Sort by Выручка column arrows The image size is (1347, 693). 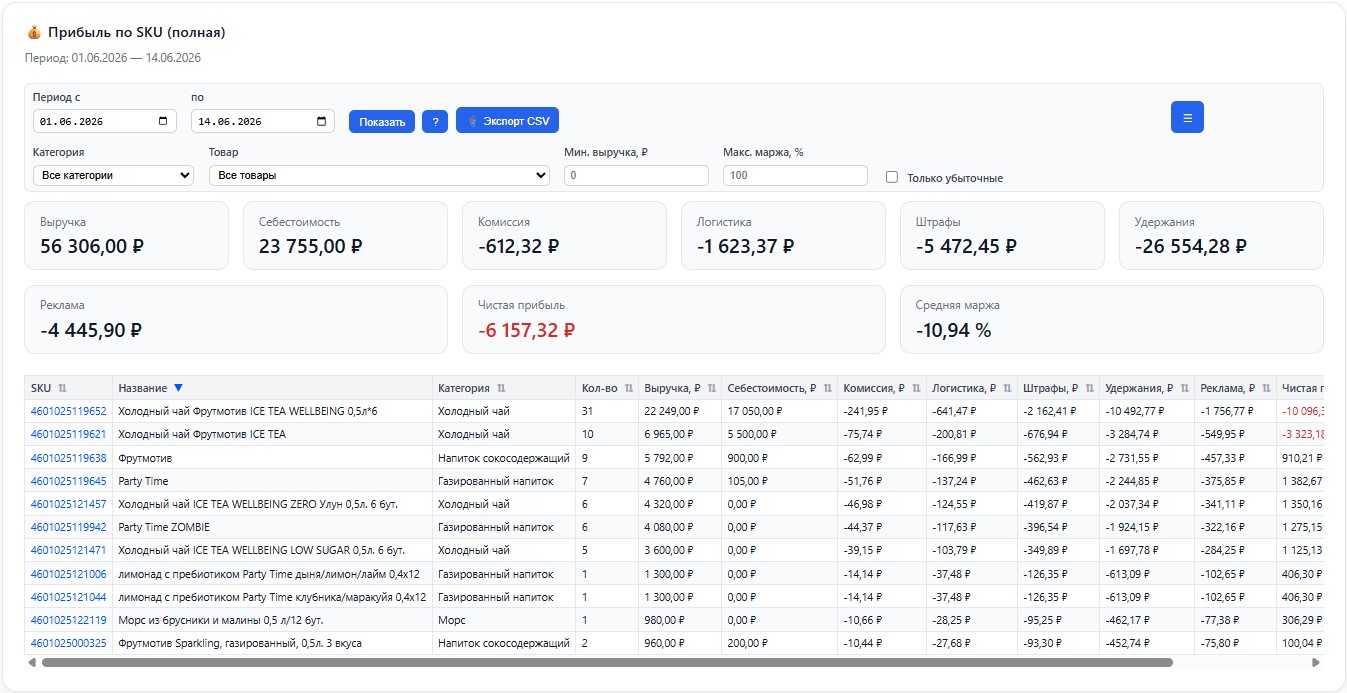pos(712,388)
